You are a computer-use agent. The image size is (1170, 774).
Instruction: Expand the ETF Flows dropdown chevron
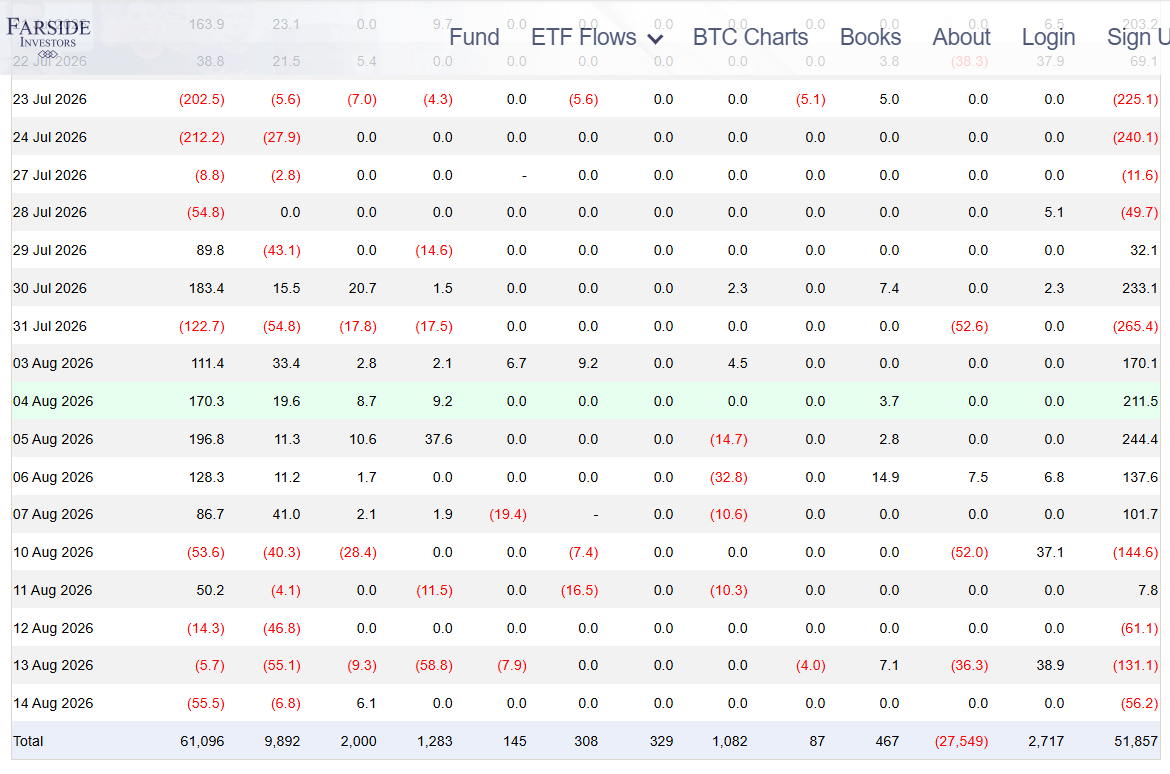pyautogui.click(x=655, y=39)
